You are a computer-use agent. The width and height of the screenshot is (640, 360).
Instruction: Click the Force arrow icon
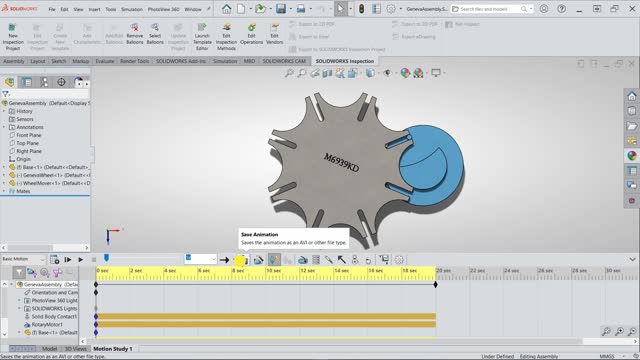342,260
